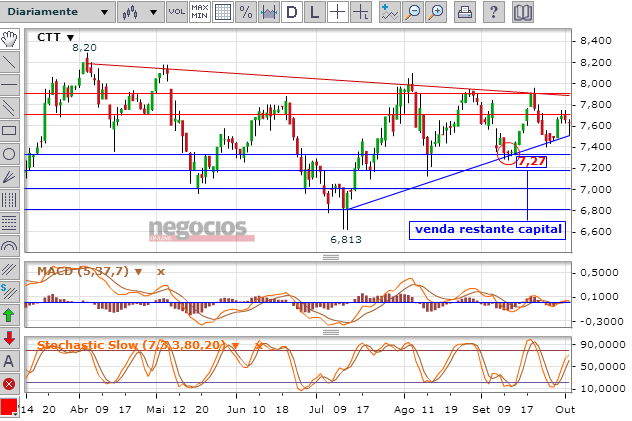
Task: Zoom out of the chart
Action: (x=413, y=12)
